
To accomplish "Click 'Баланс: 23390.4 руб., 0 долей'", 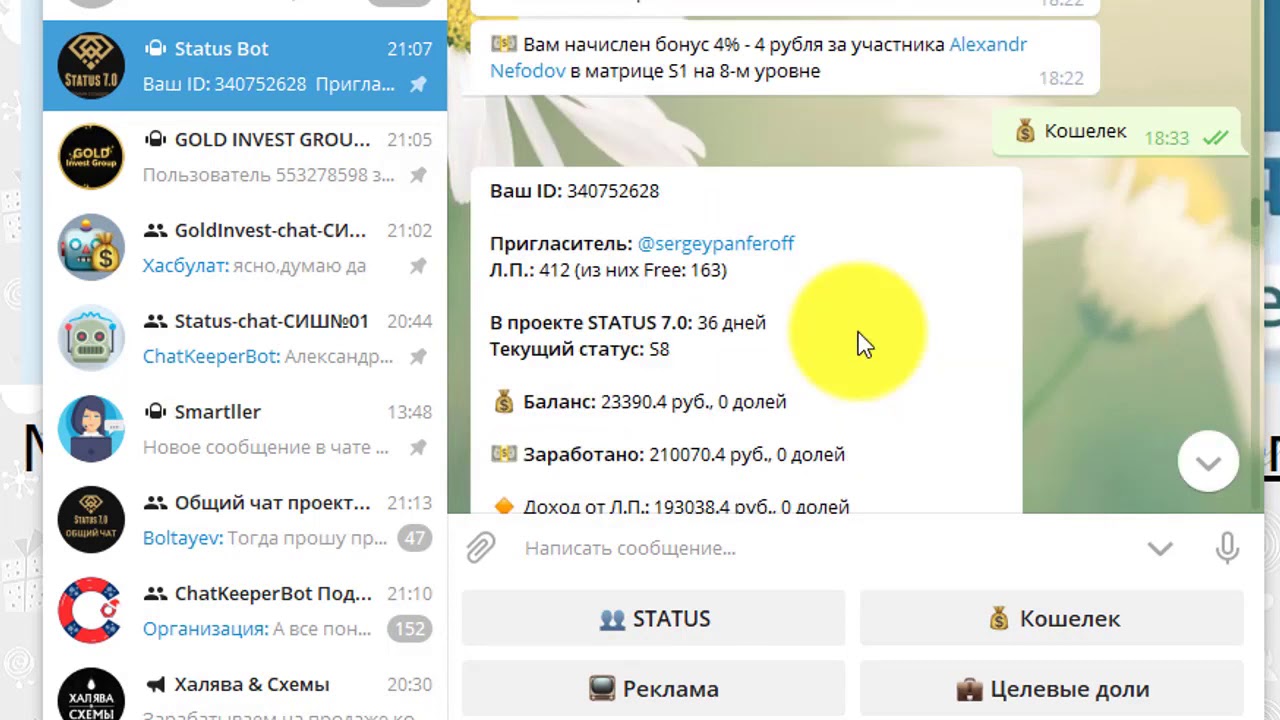I will point(654,402).
